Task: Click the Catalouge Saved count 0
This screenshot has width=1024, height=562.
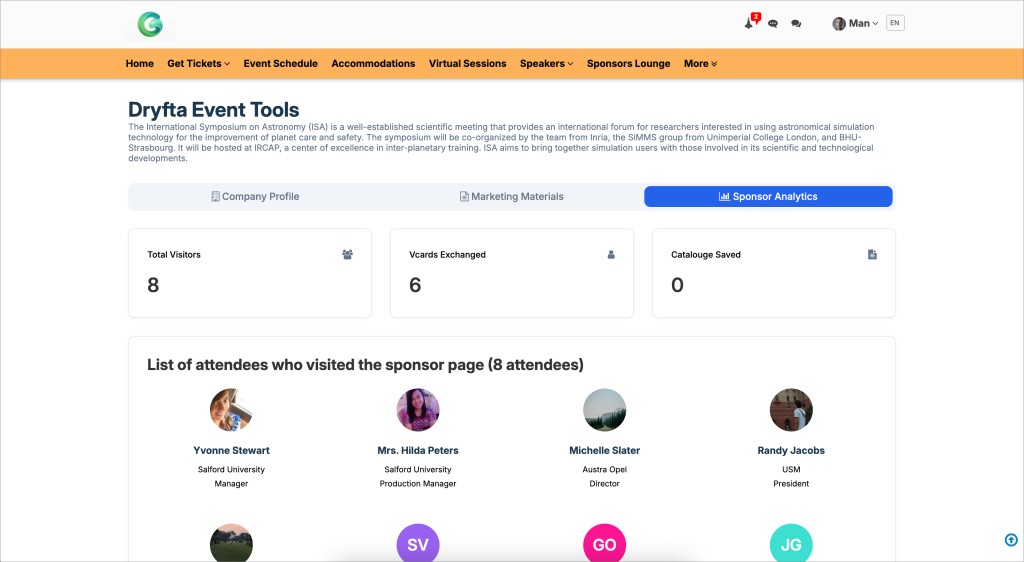Action: click(677, 285)
